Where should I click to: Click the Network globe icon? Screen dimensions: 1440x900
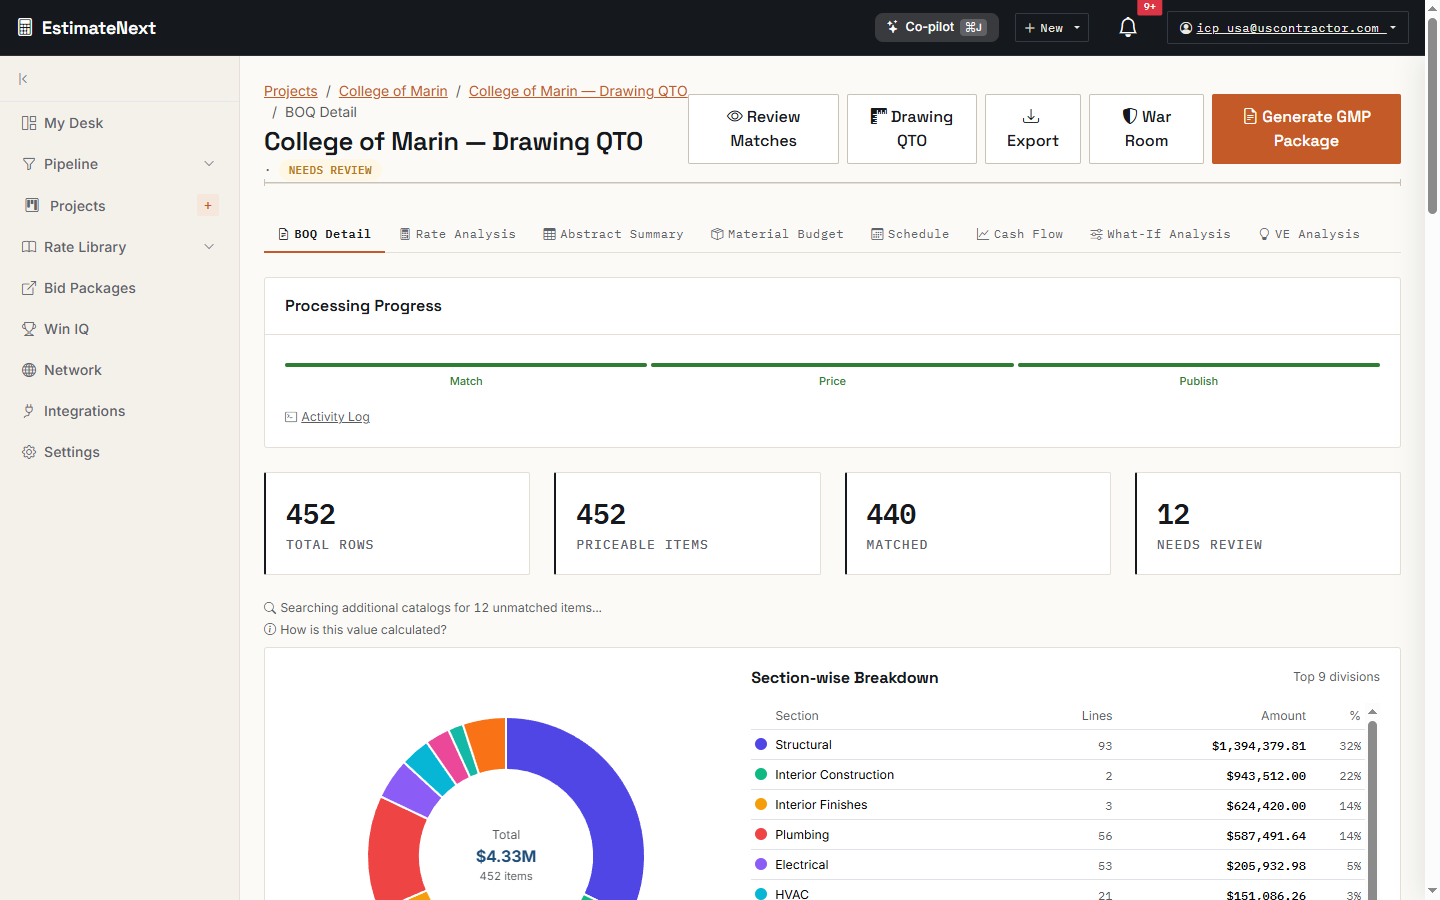click(x=29, y=370)
